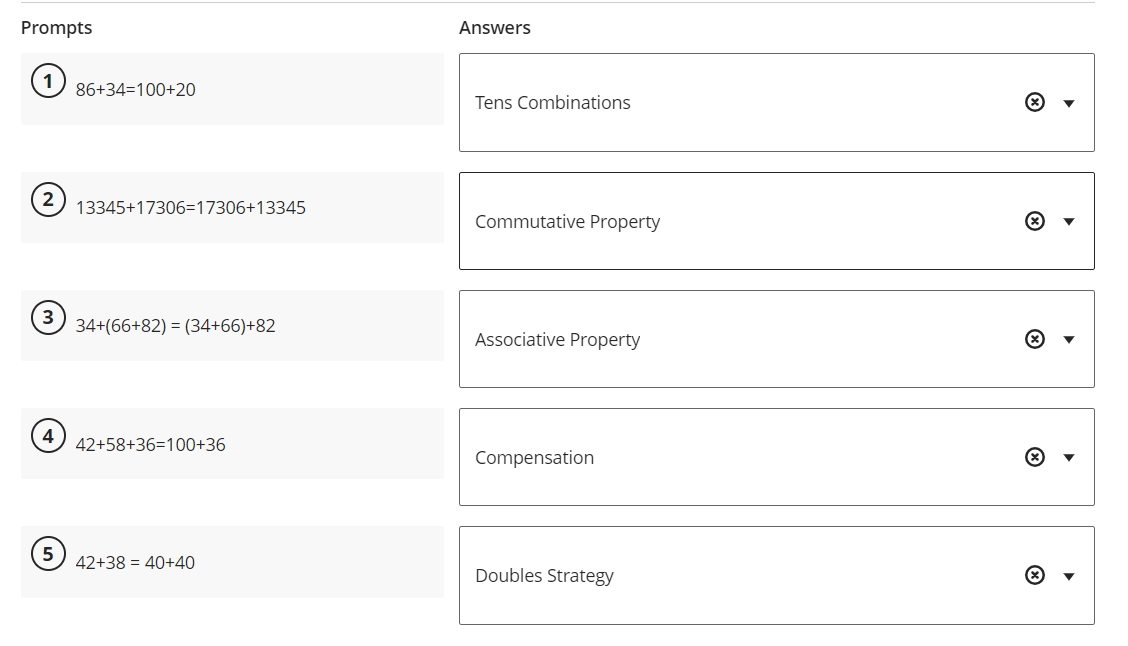Click the Tens Combinations answer text

(x=552, y=103)
